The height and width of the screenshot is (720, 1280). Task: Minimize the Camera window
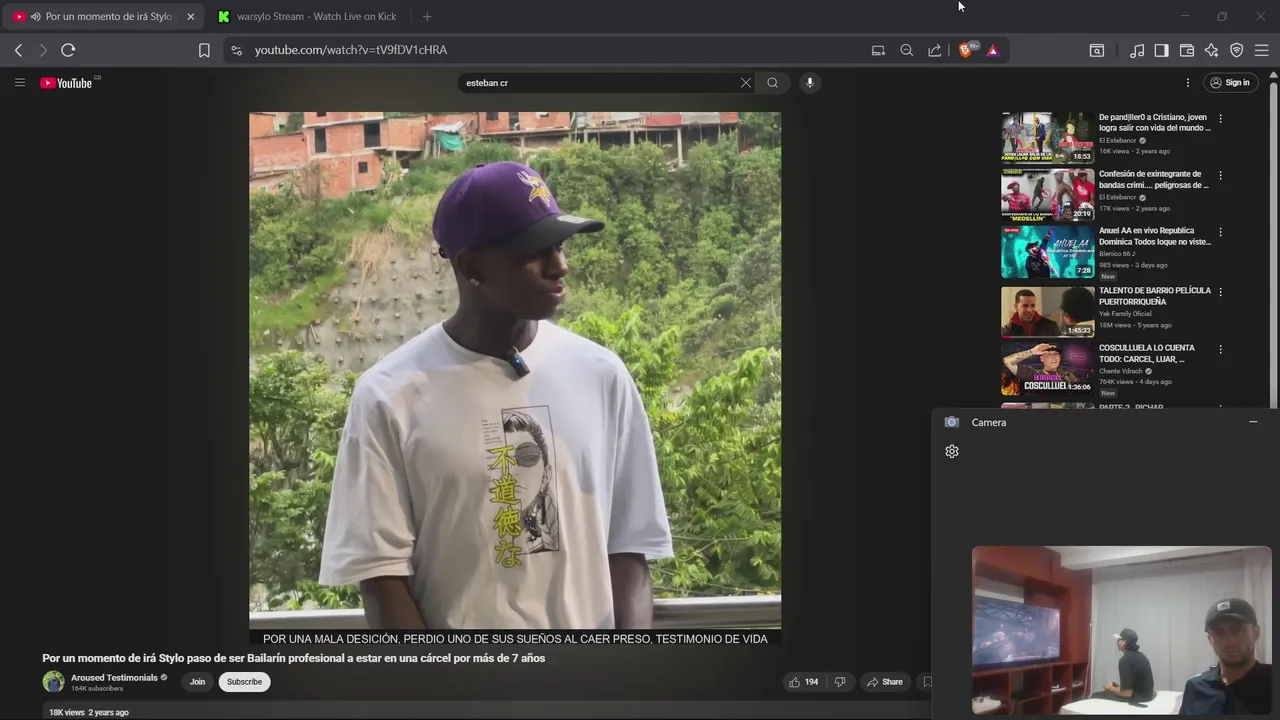coord(1253,422)
